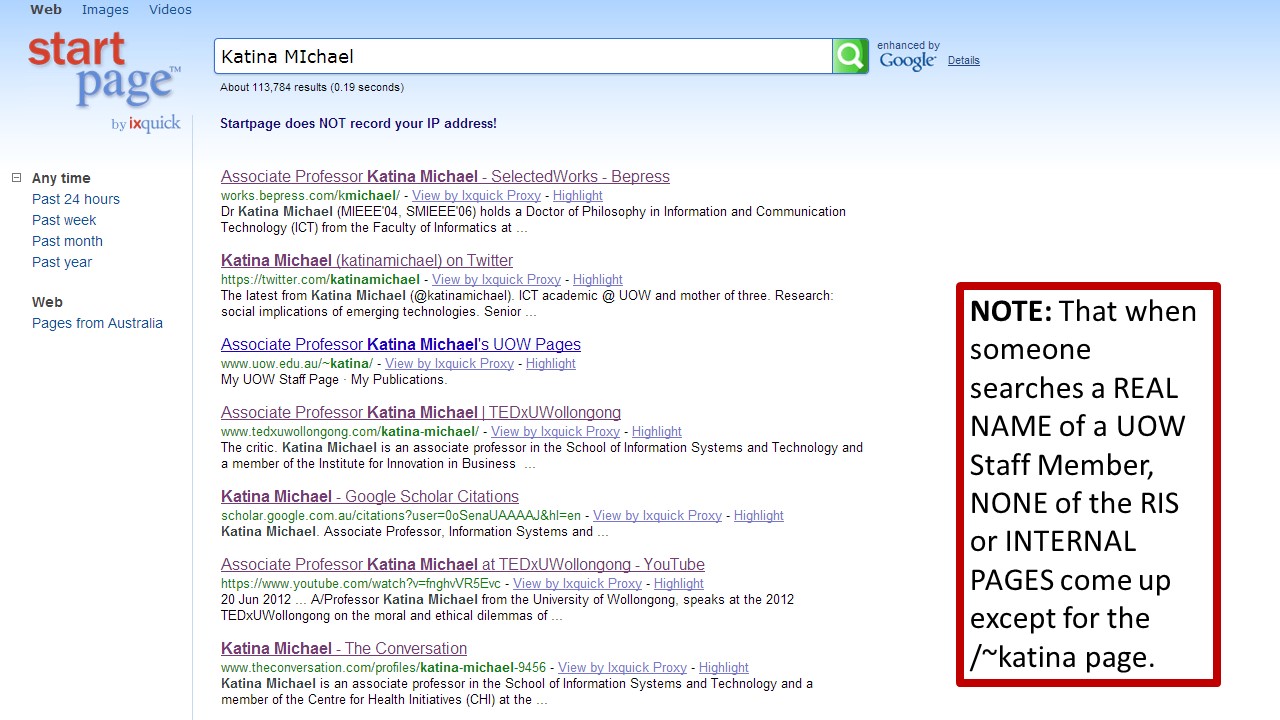Click Highlight for the Bepress result
This screenshot has height=720, width=1280.
(578, 196)
